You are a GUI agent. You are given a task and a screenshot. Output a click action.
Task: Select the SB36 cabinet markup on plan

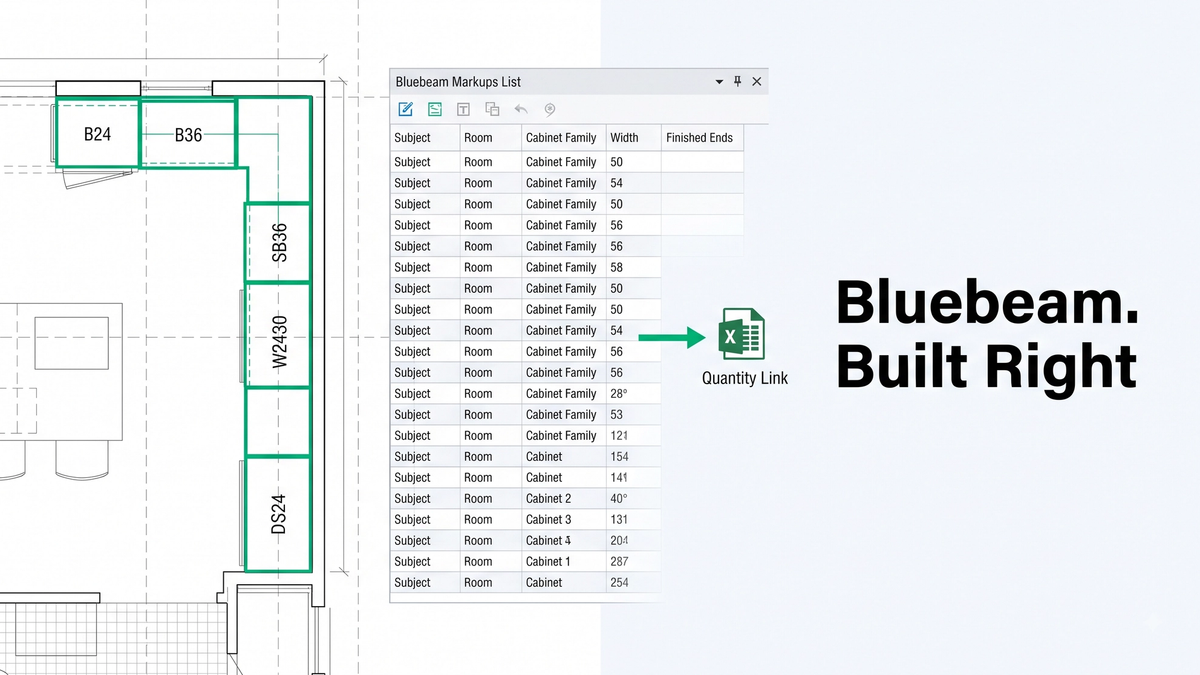click(278, 243)
